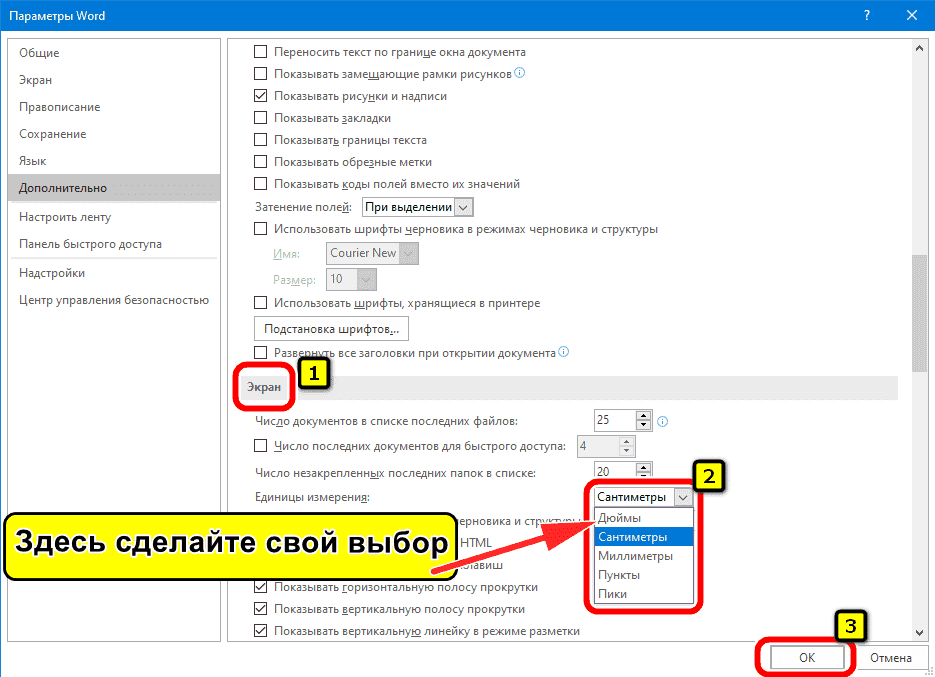This screenshot has width=935, height=677.
Task: Click info icon beside recent files count
Action: (662, 421)
